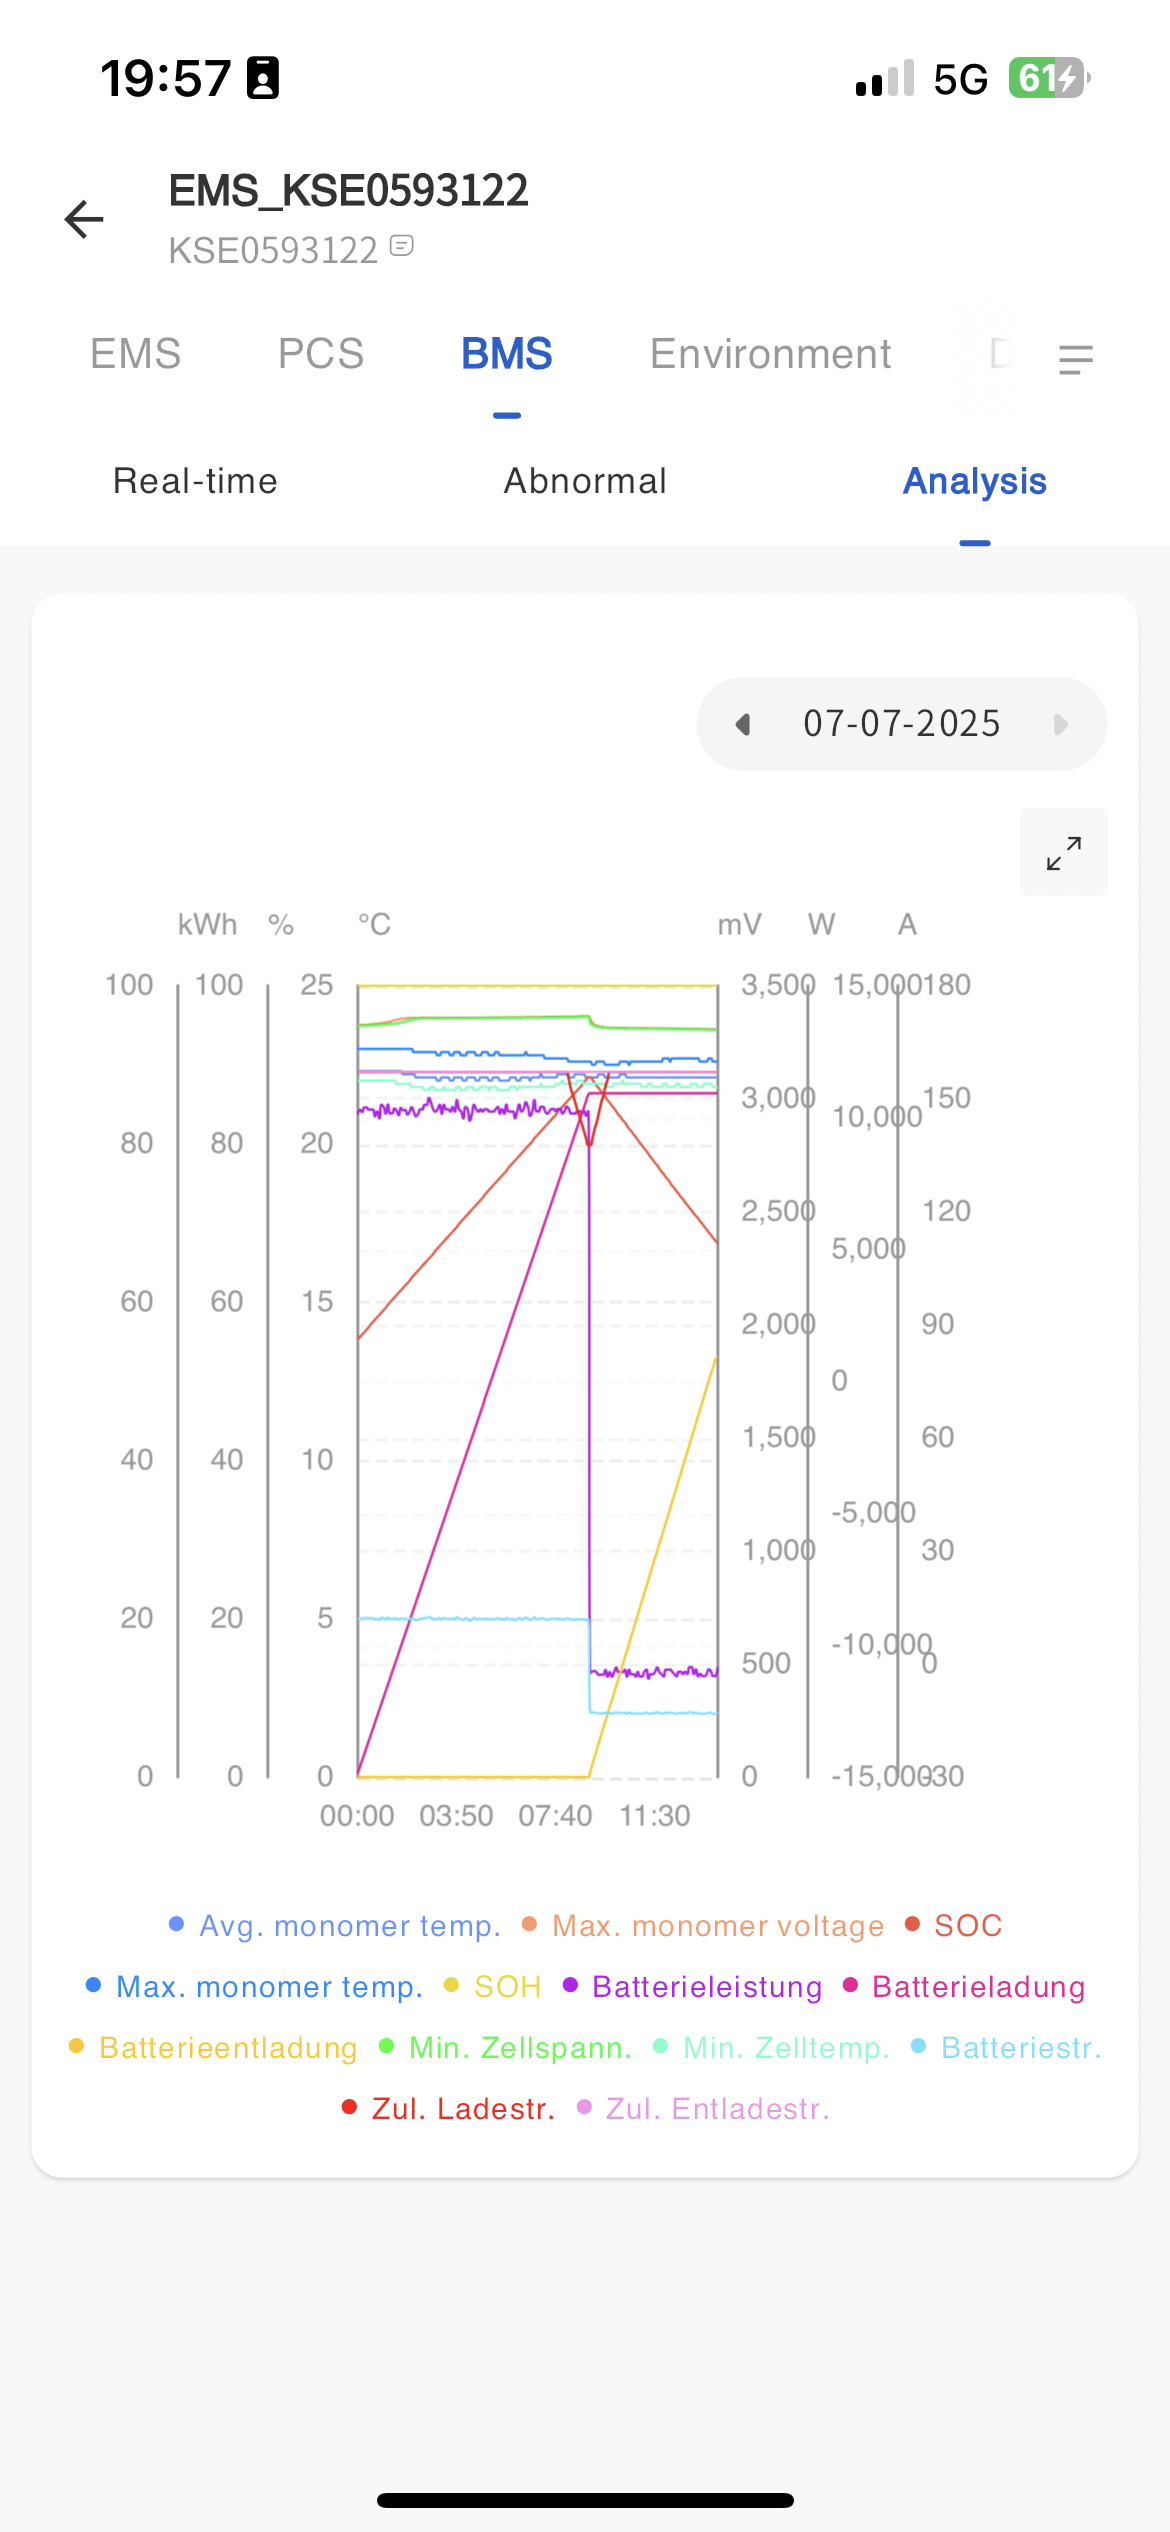Go to previous date with left arrow

[743, 724]
